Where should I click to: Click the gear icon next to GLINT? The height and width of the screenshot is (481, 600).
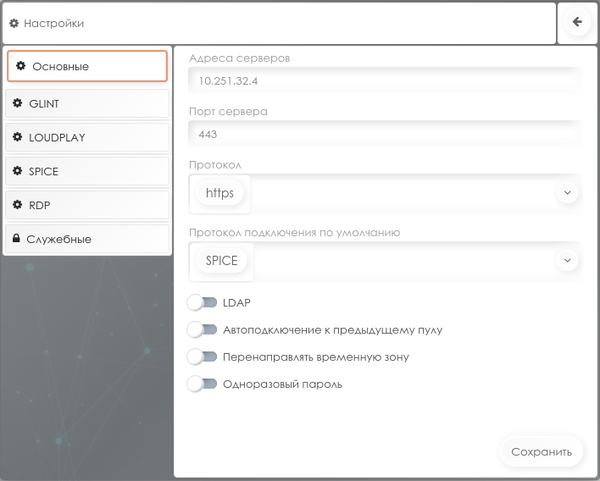[x=17, y=103]
